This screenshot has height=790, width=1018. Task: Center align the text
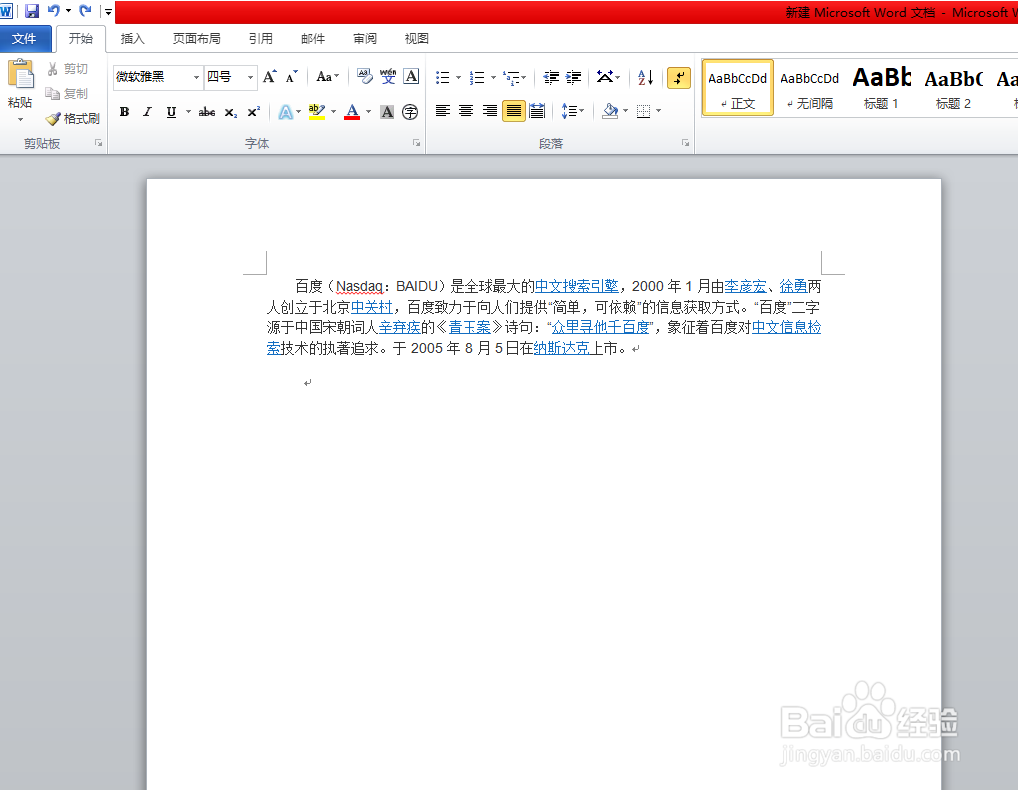click(x=466, y=111)
